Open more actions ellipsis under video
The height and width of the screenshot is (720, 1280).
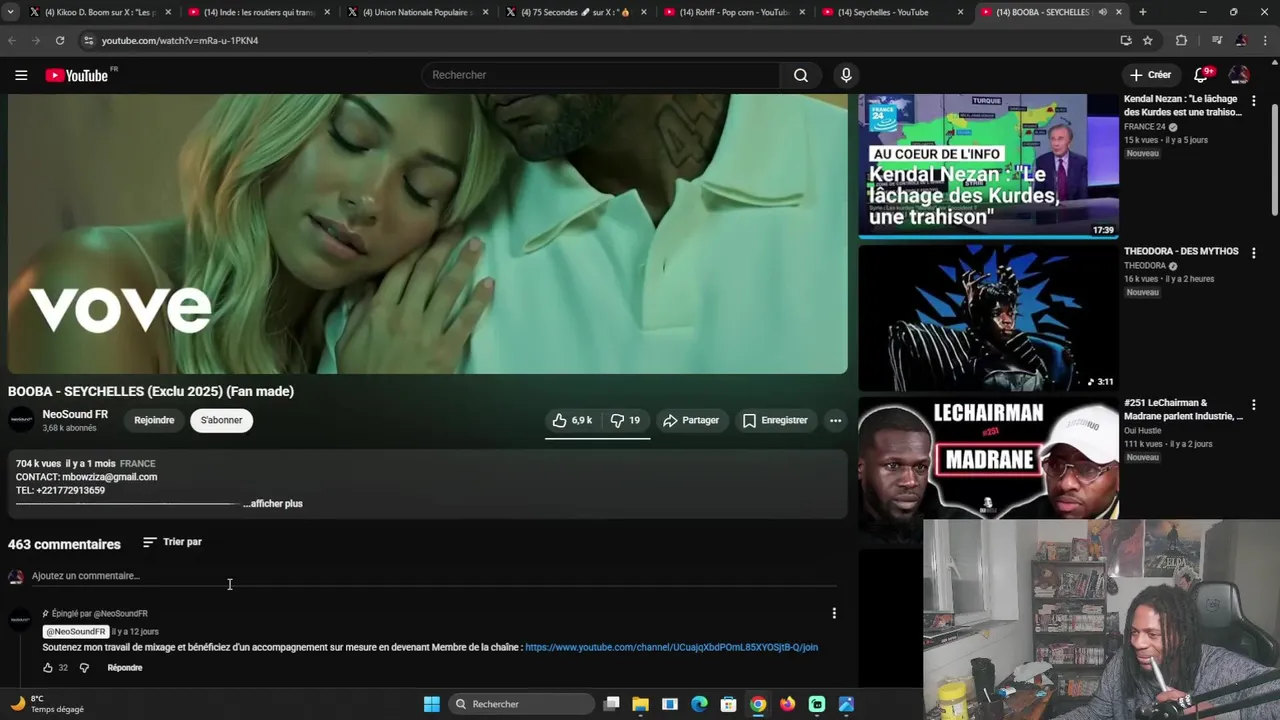835,421
